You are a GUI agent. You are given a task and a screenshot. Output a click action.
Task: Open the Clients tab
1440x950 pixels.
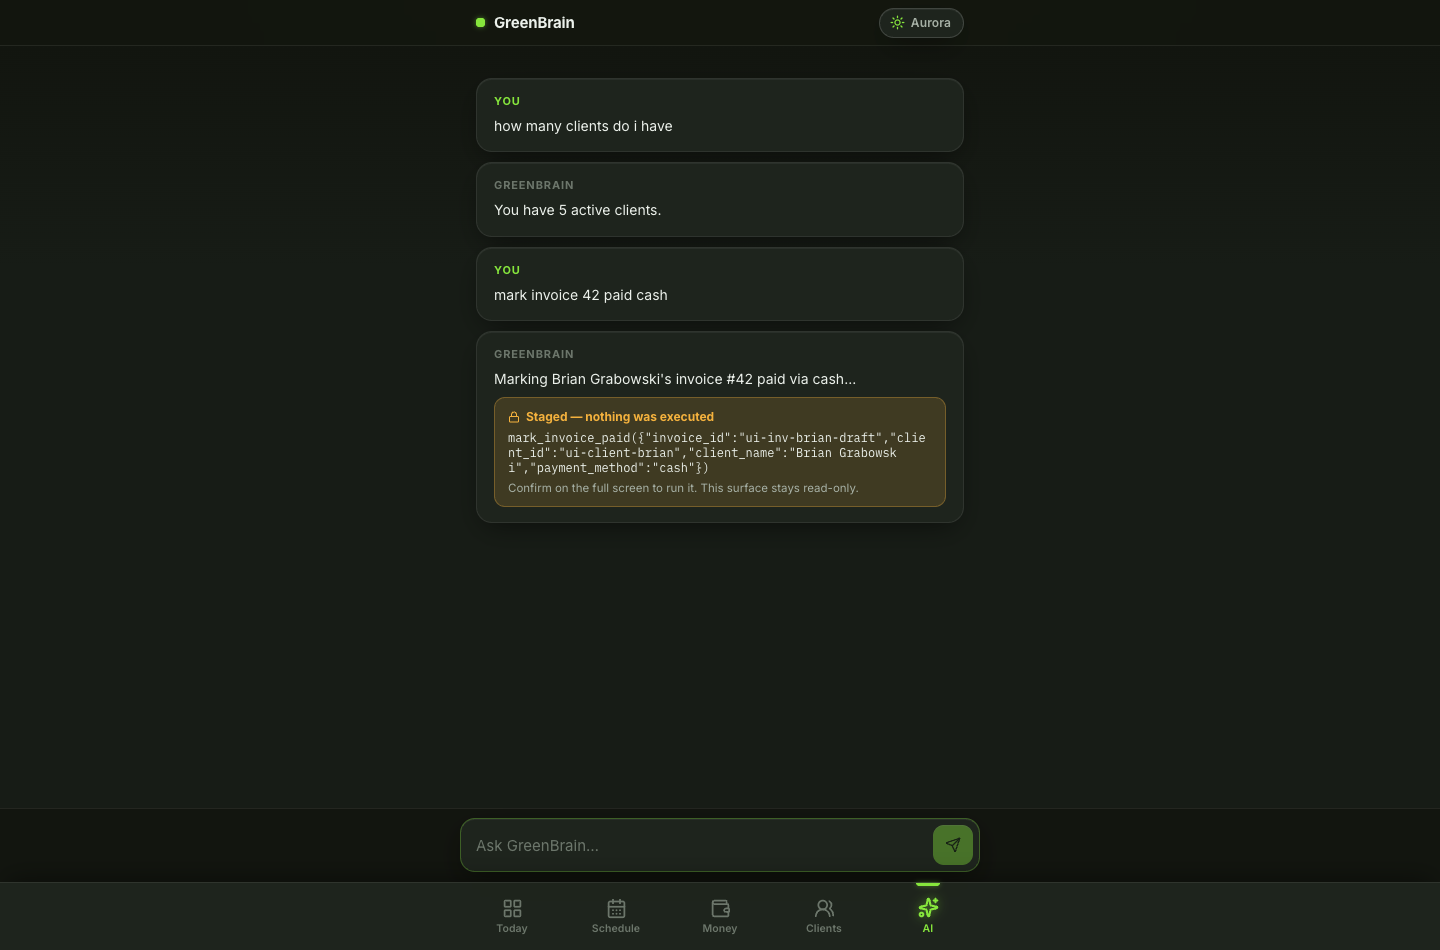click(824, 916)
